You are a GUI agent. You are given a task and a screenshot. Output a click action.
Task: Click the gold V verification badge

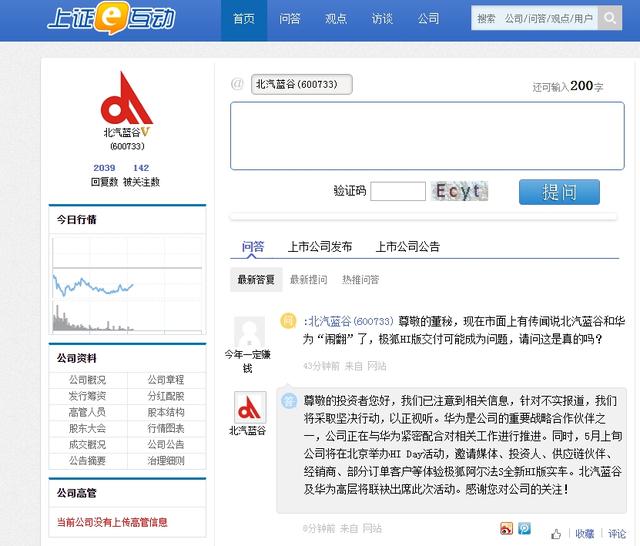click(145, 132)
